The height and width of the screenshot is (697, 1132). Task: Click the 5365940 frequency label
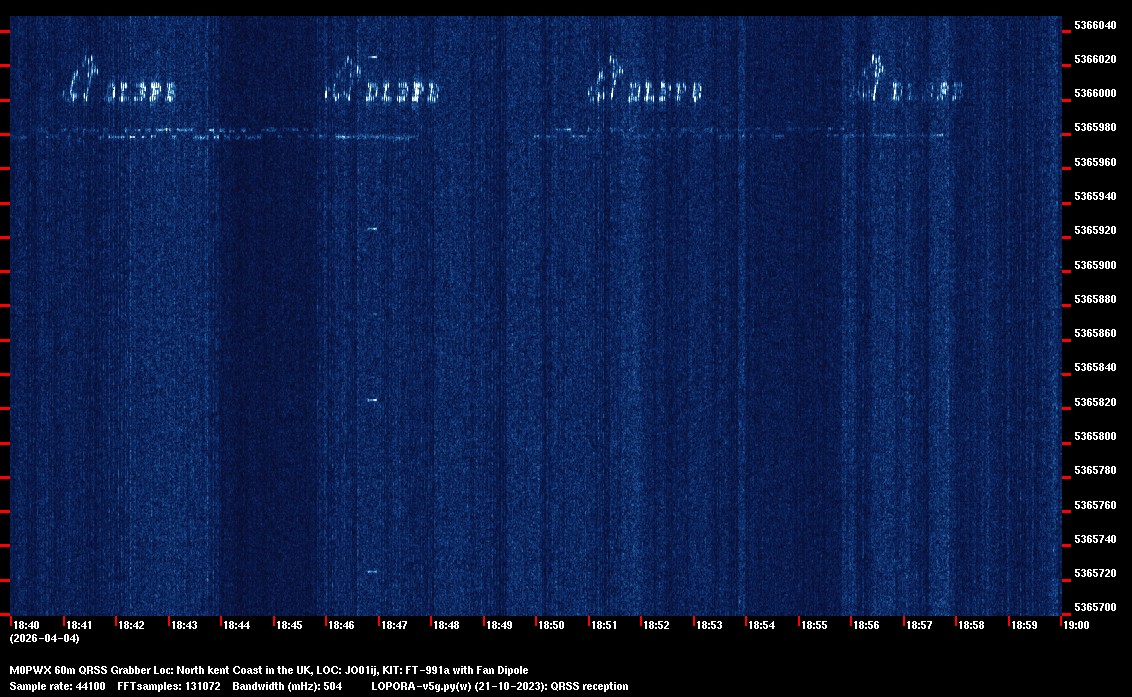point(1095,196)
